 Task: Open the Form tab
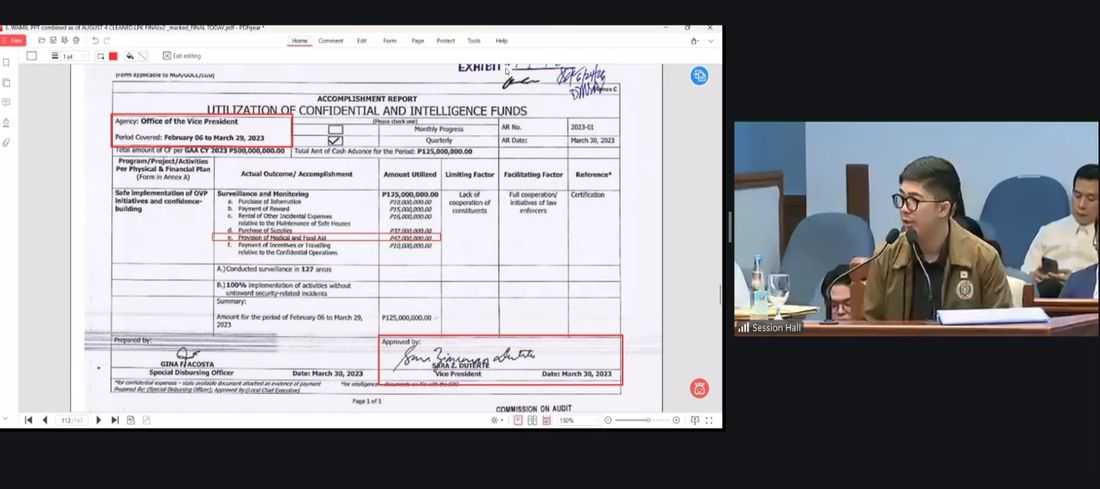(x=389, y=41)
